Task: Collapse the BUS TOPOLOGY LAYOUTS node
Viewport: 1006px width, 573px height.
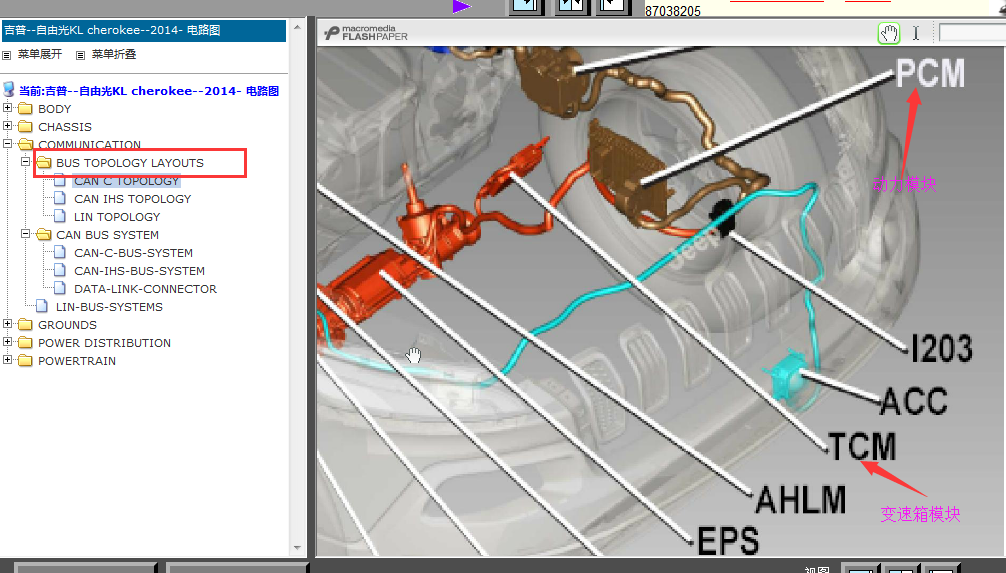Action: [x=26, y=162]
